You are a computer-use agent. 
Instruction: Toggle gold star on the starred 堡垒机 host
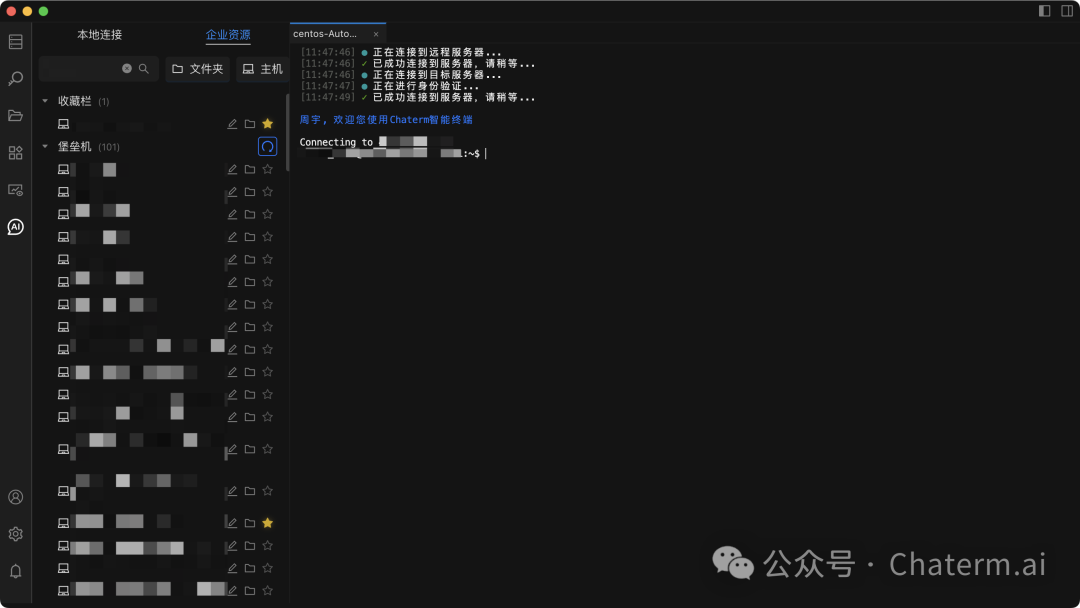(267, 523)
